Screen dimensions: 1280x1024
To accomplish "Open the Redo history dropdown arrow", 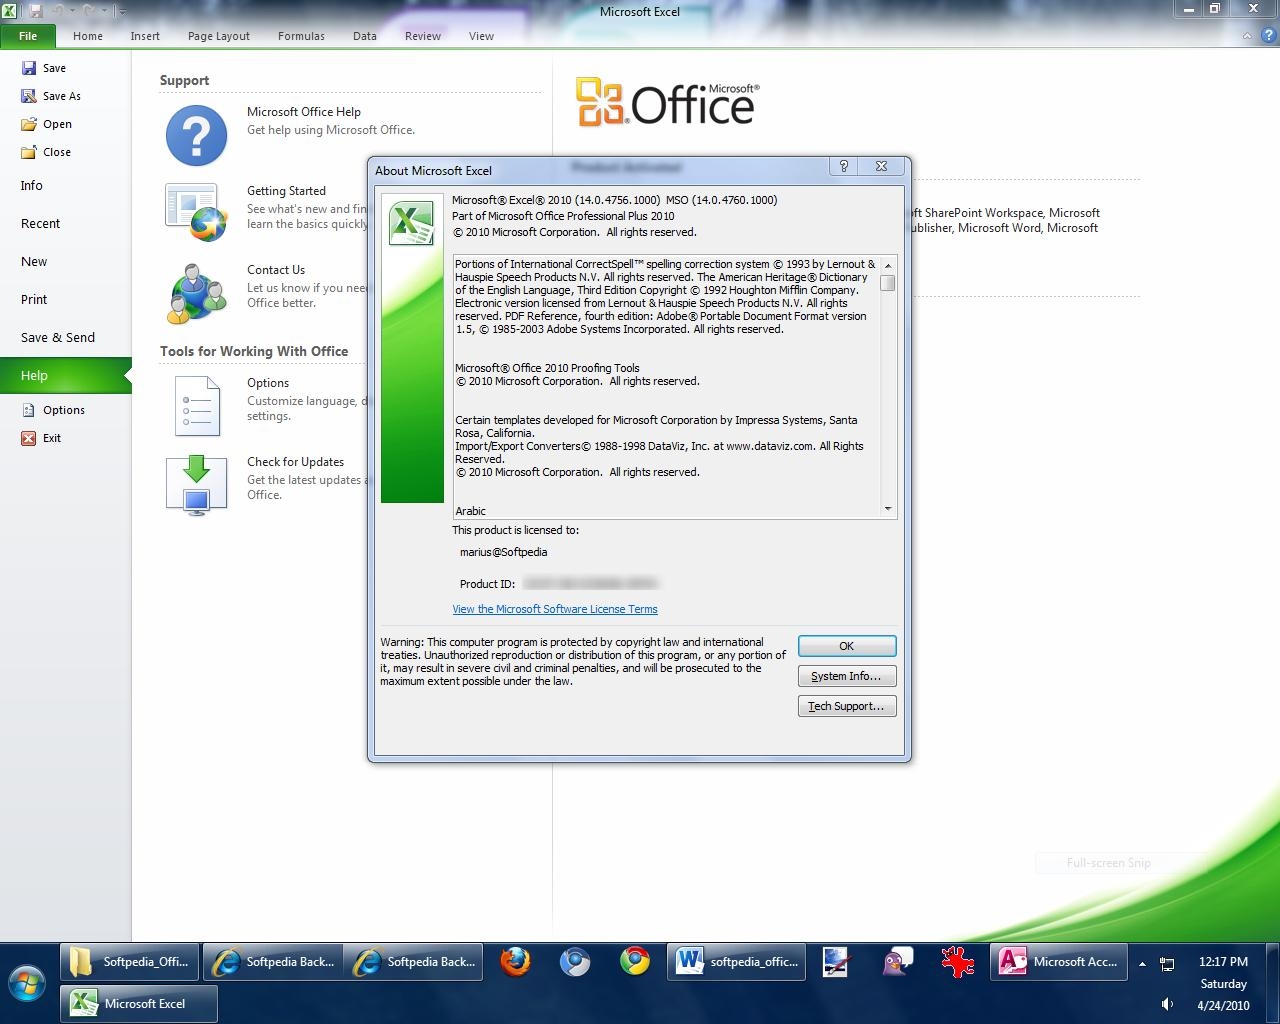I will point(104,11).
